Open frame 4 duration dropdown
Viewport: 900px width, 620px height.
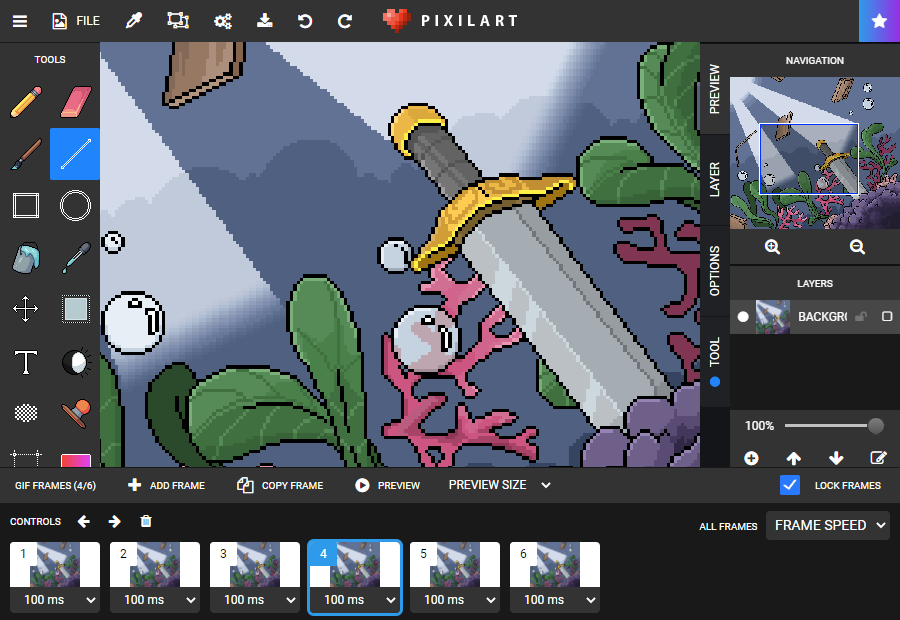354,600
